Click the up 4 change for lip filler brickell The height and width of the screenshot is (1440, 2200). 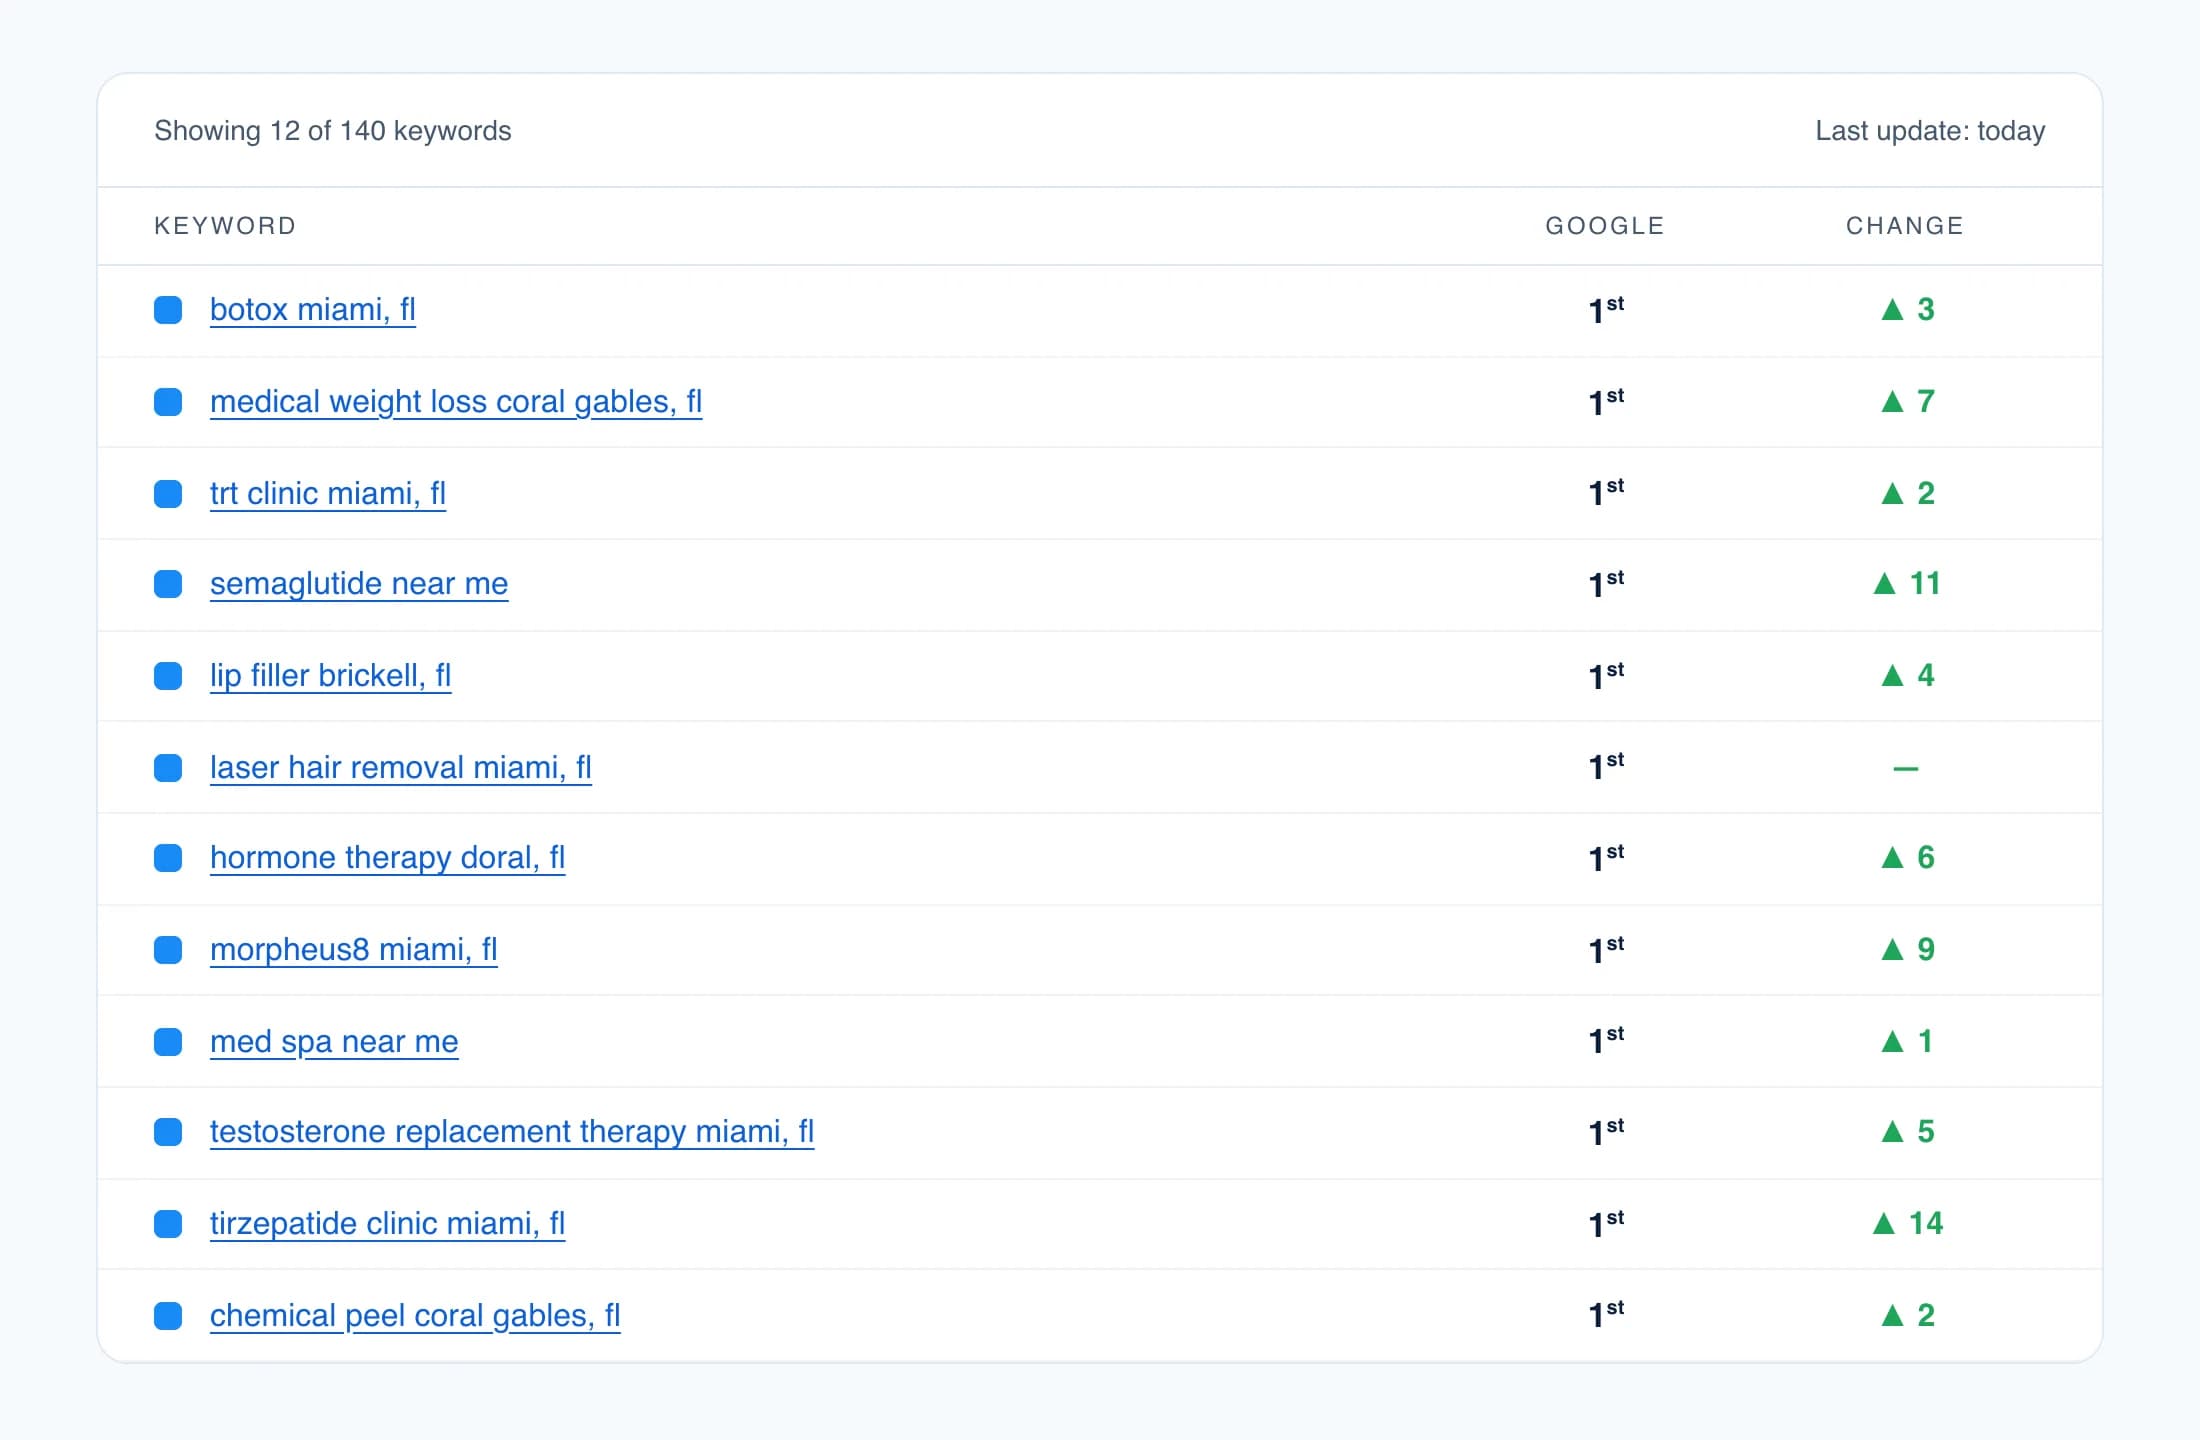coord(1907,676)
